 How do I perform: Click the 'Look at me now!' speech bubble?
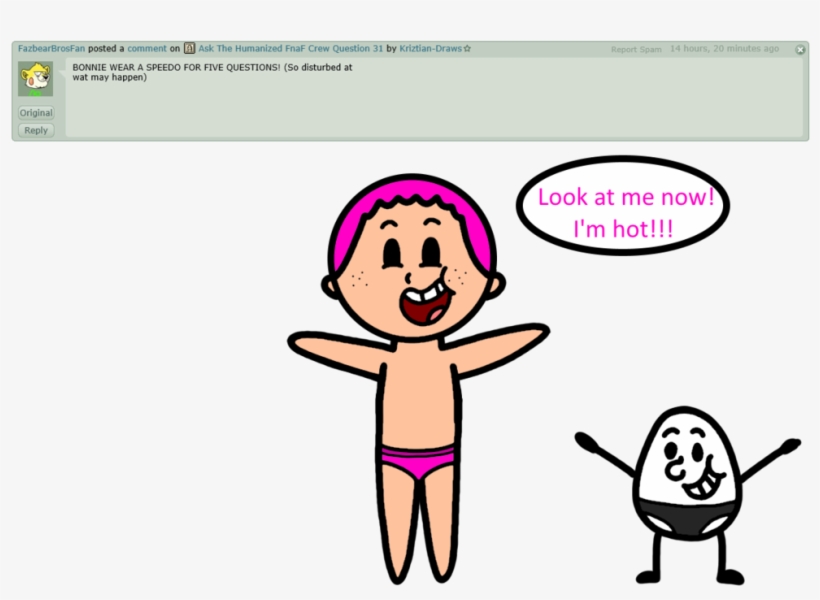[x=623, y=206]
